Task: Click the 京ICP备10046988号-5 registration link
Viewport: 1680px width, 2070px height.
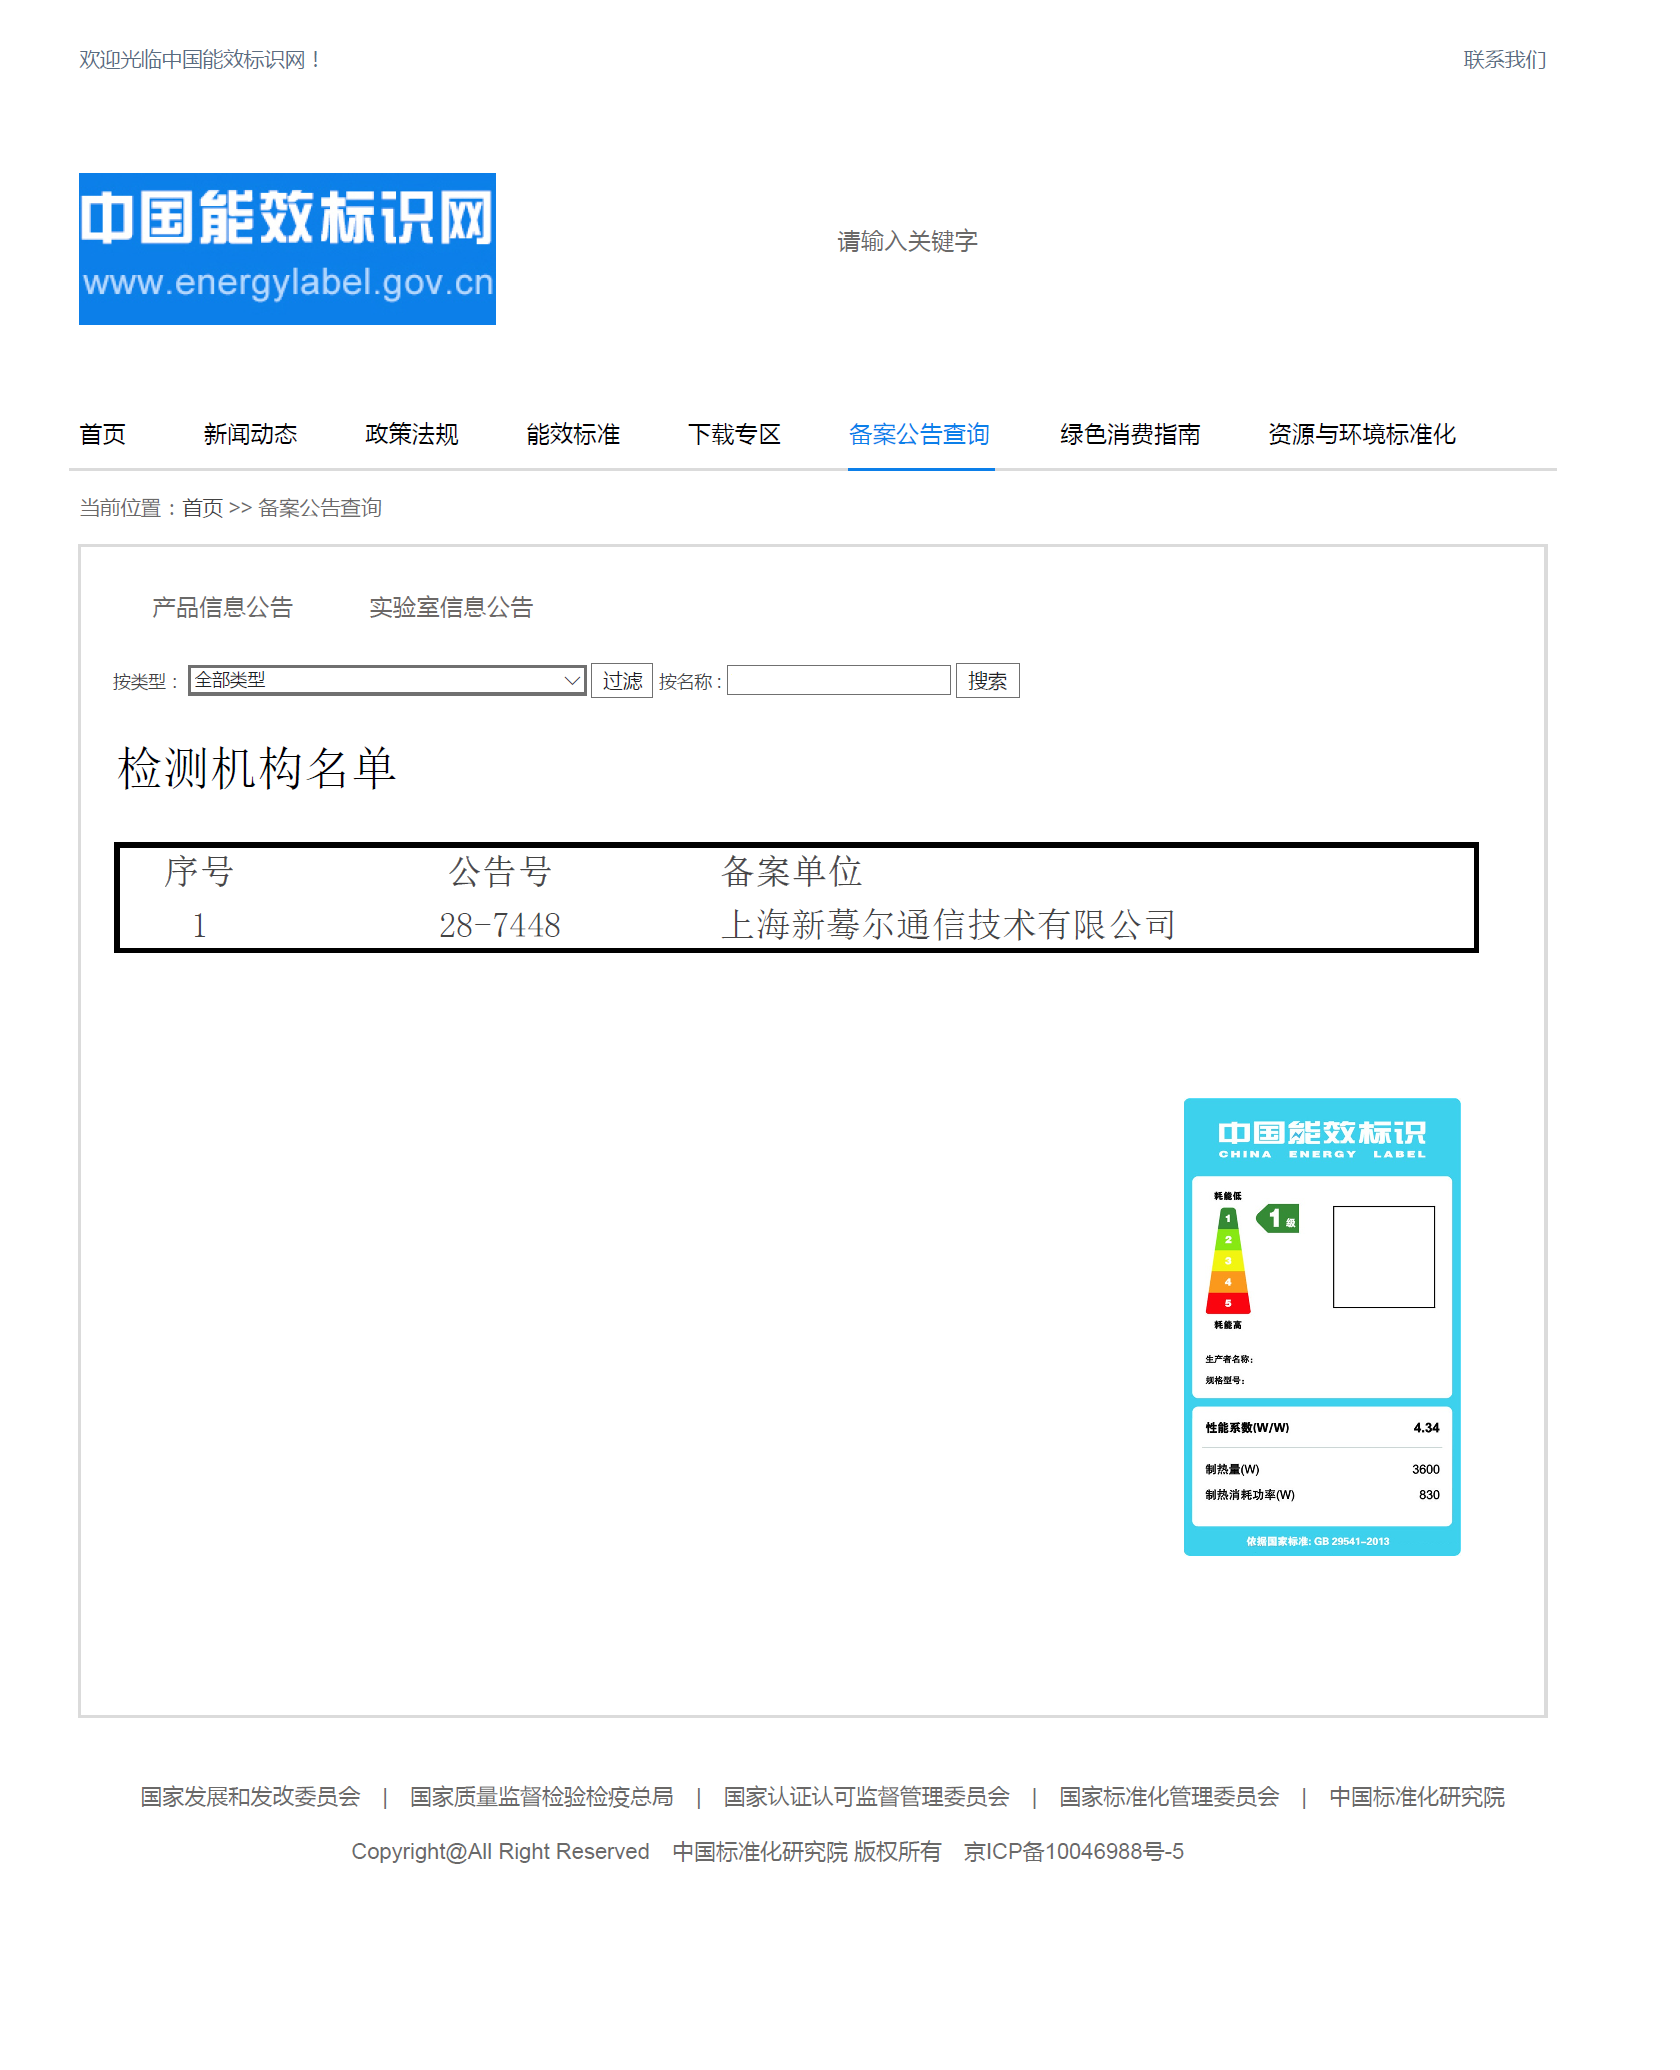Action: (1073, 1851)
